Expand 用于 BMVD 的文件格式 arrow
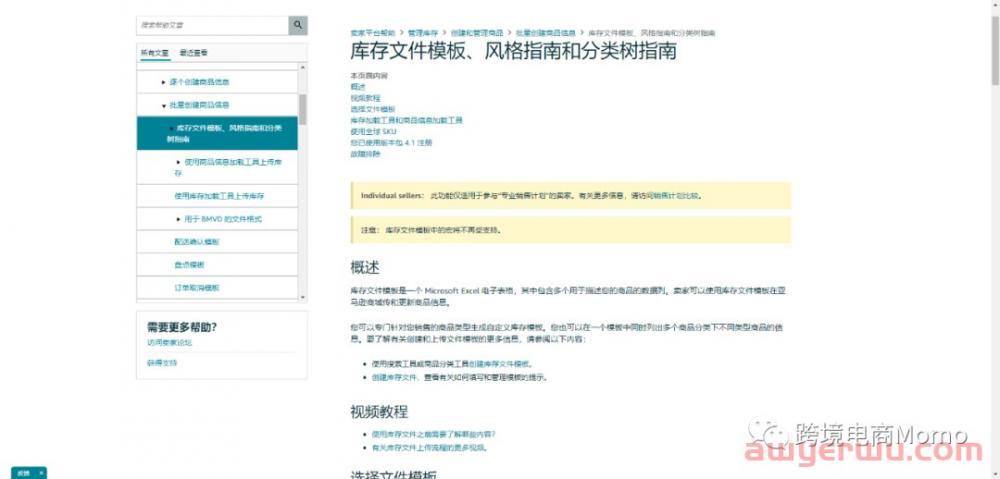This screenshot has height=479, width=1000. (x=179, y=219)
